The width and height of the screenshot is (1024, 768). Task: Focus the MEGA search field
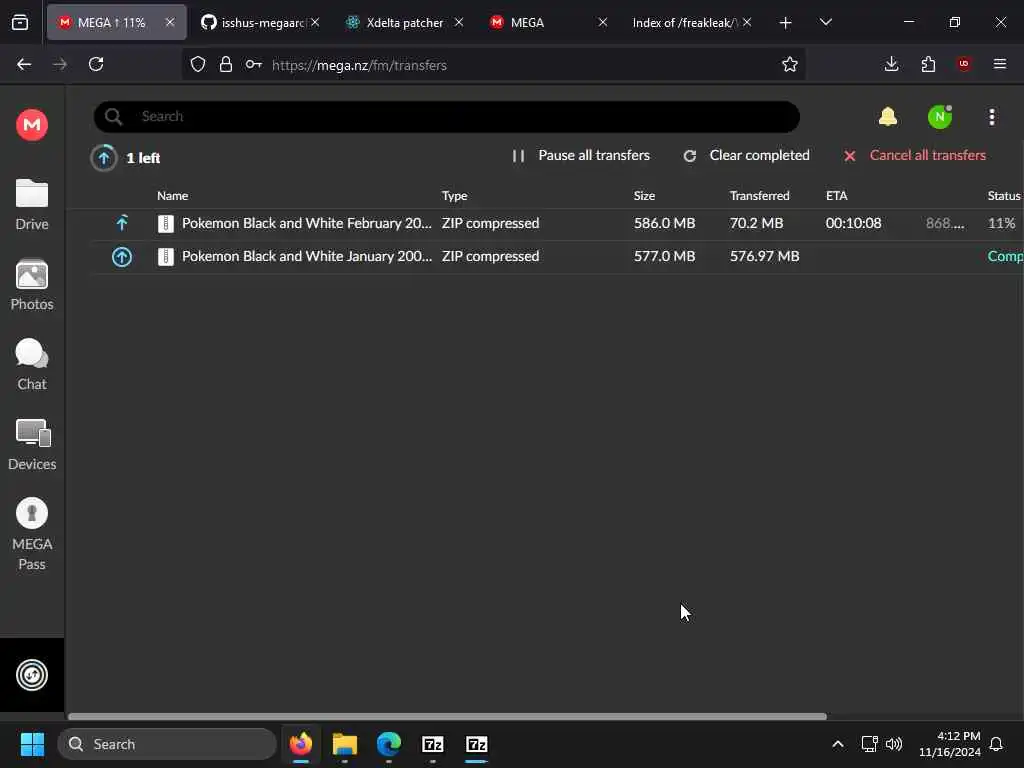447,117
